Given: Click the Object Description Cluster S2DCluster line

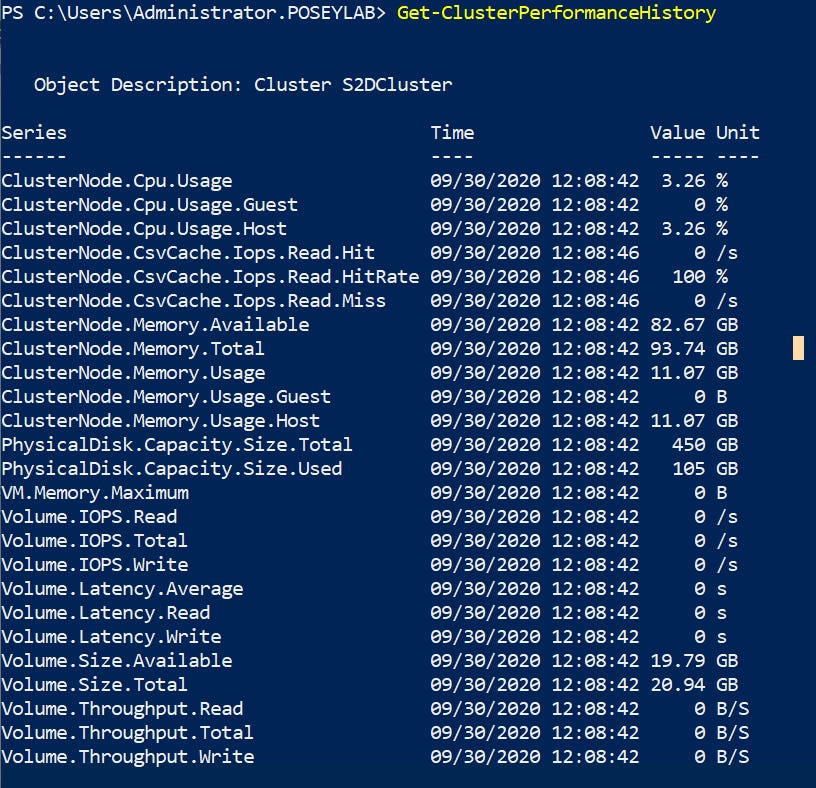Looking at the screenshot, I should click(243, 85).
